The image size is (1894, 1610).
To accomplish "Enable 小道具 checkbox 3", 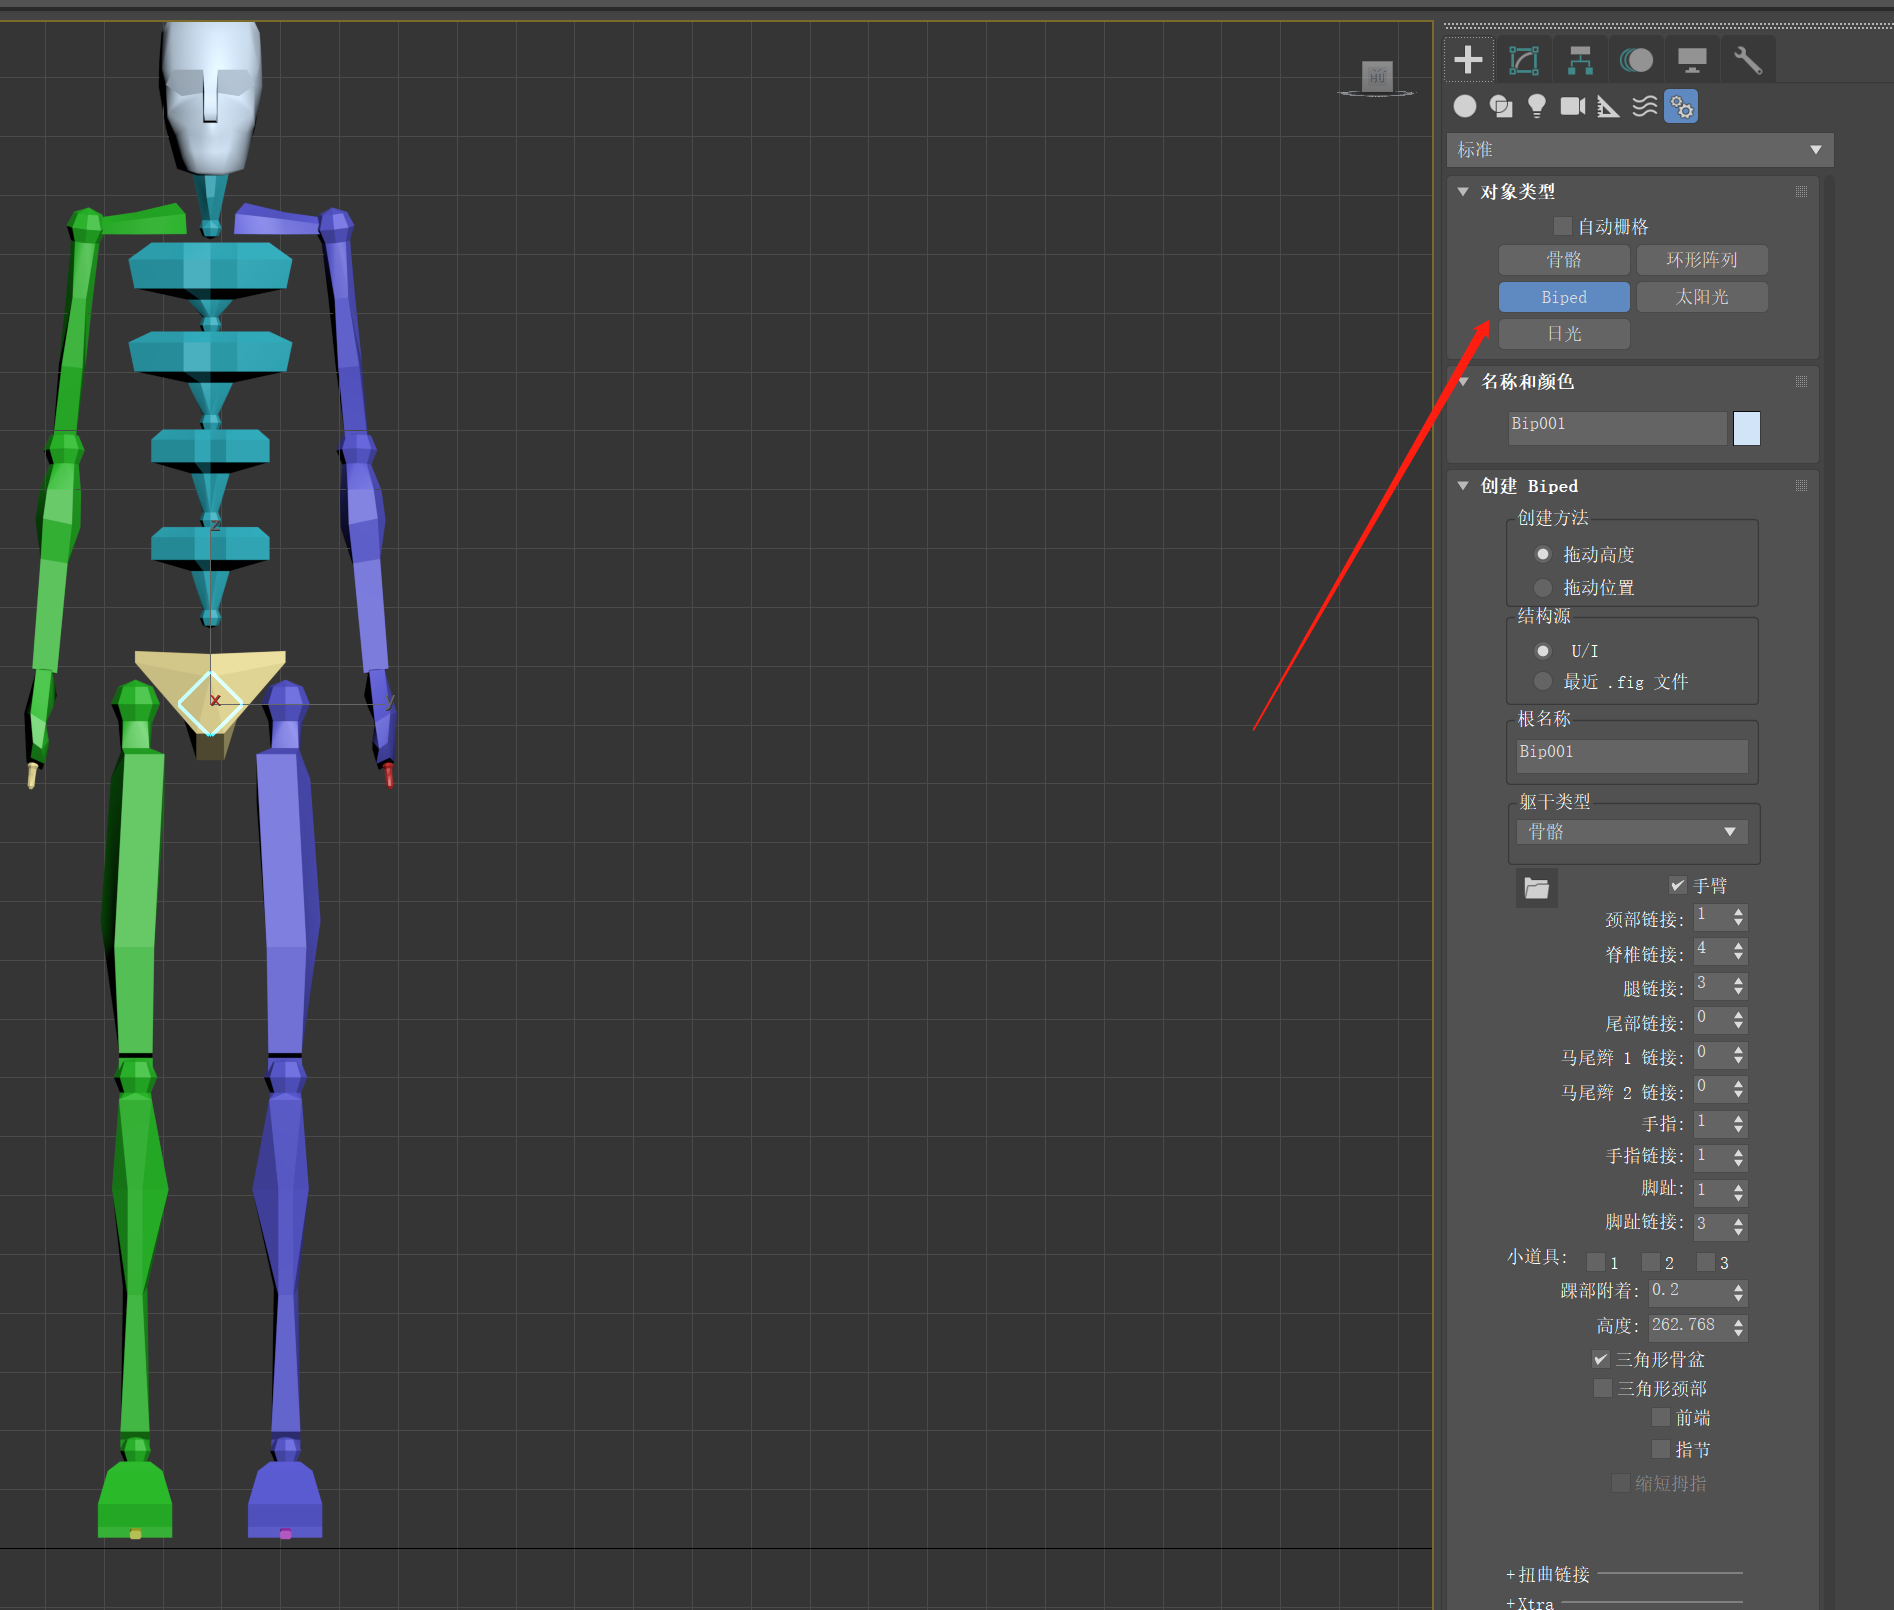I will tap(1706, 1262).
